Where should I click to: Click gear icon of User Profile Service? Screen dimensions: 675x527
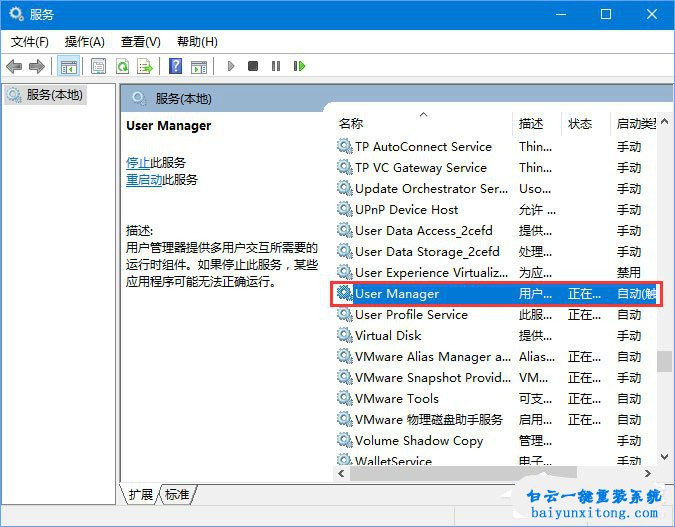(344, 314)
